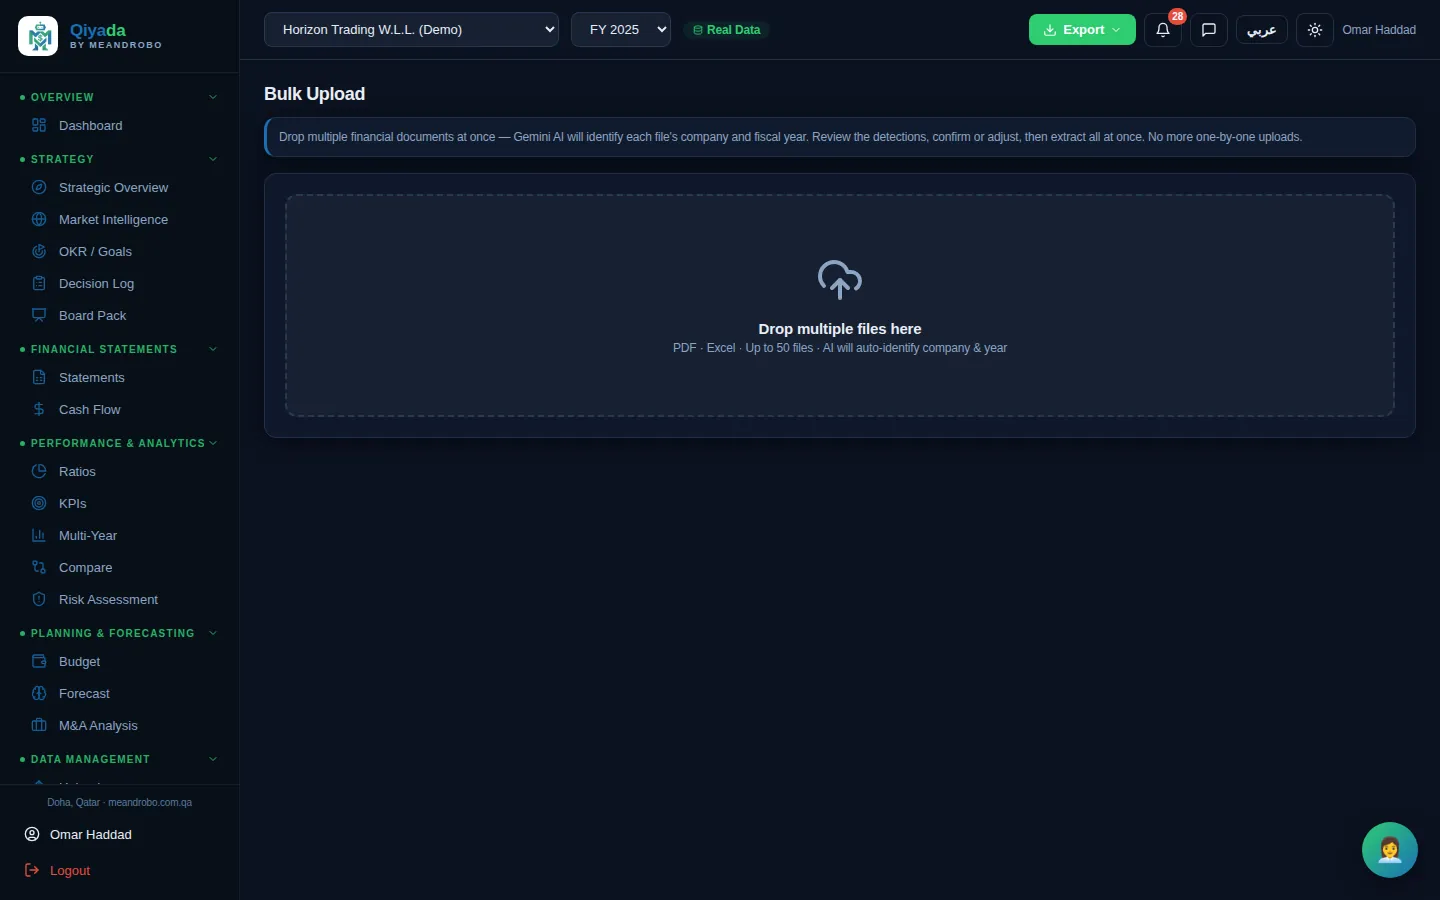Click the Real Data badge
Viewport: 1440px width, 900px height.
(x=727, y=30)
